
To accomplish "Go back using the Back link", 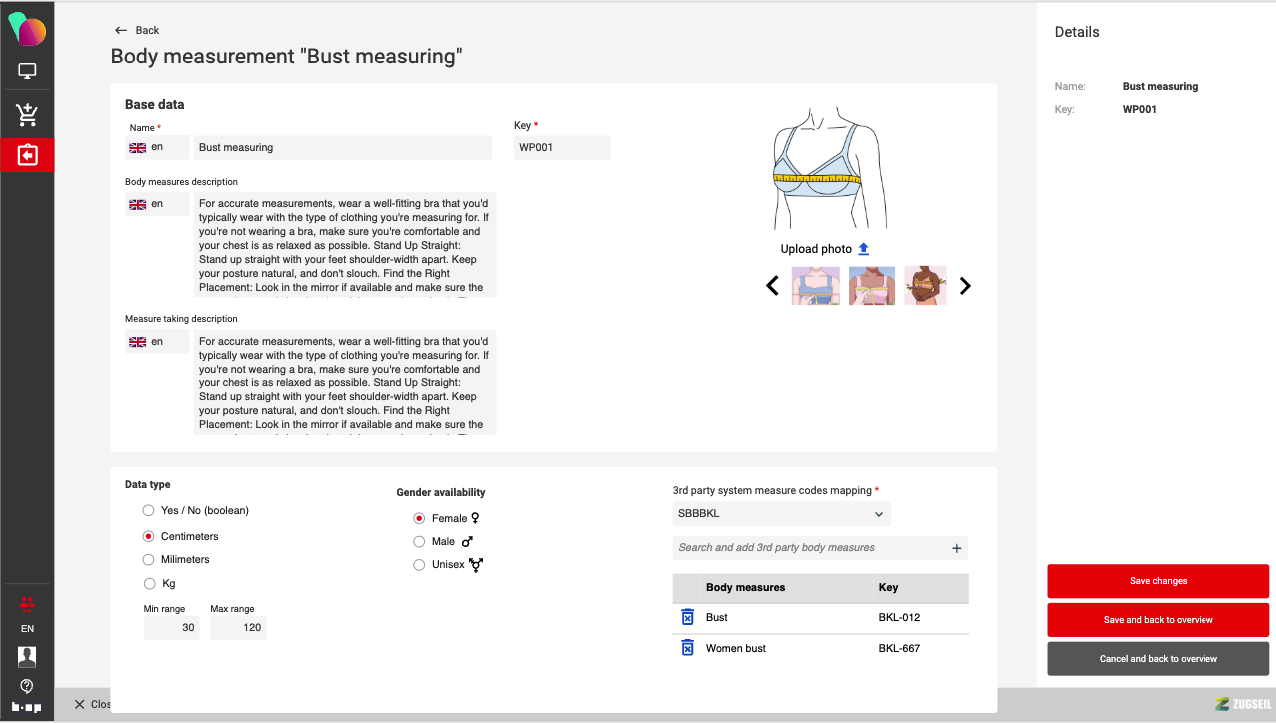I will pos(137,30).
